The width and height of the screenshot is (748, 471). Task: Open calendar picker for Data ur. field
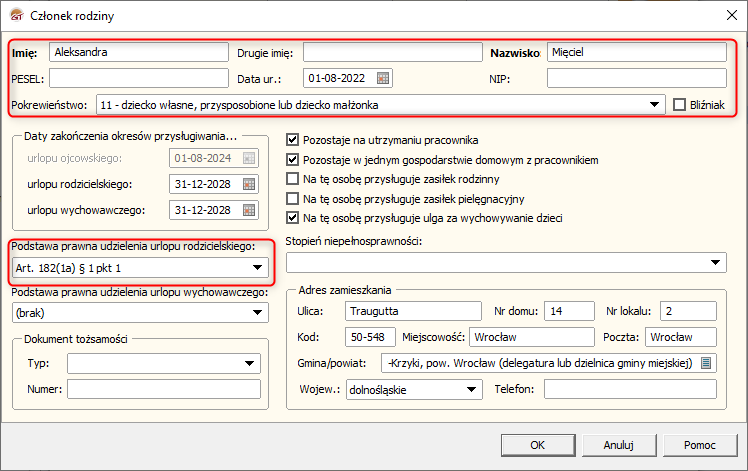click(383, 78)
